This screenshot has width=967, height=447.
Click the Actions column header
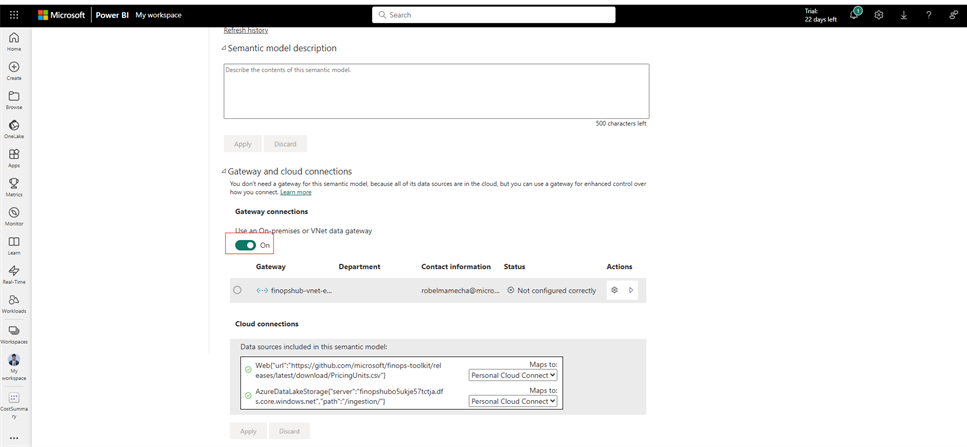coord(619,267)
